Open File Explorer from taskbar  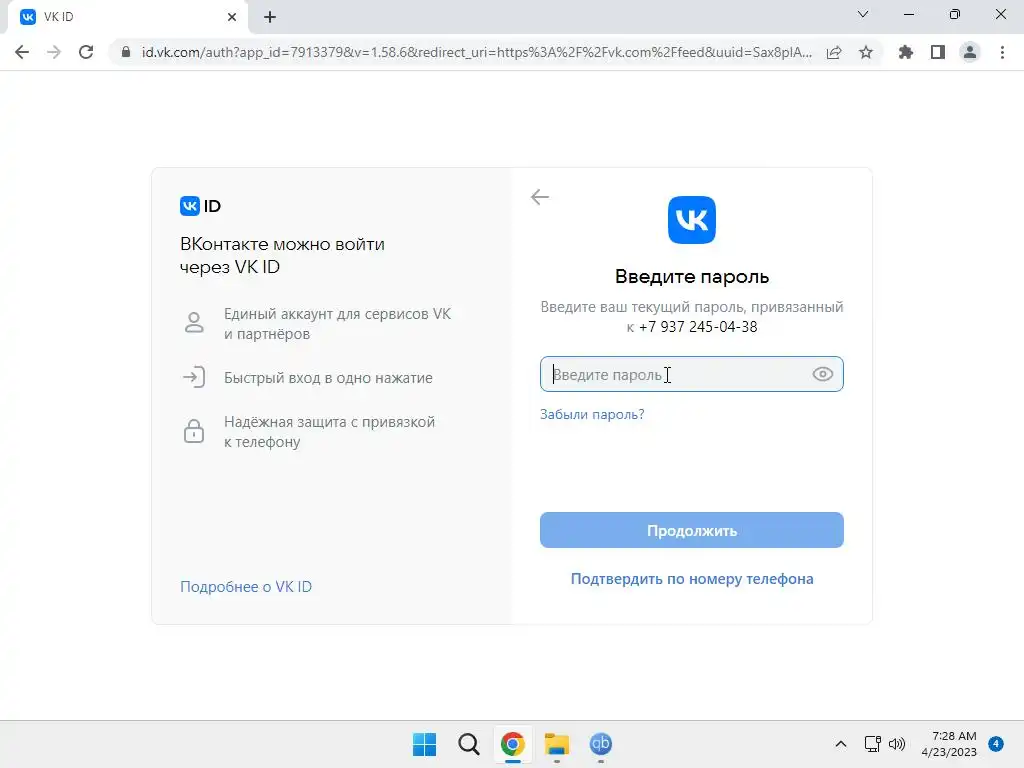pos(556,744)
